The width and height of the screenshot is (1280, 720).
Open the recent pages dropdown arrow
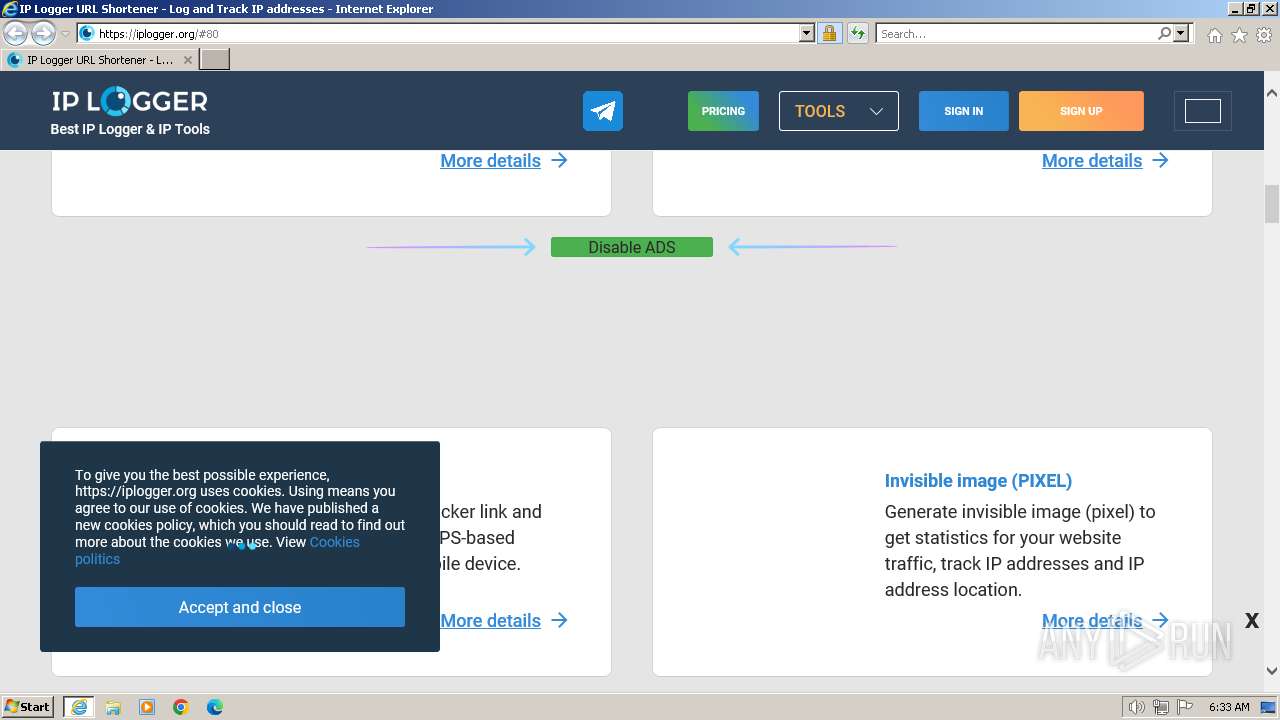point(65,34)
